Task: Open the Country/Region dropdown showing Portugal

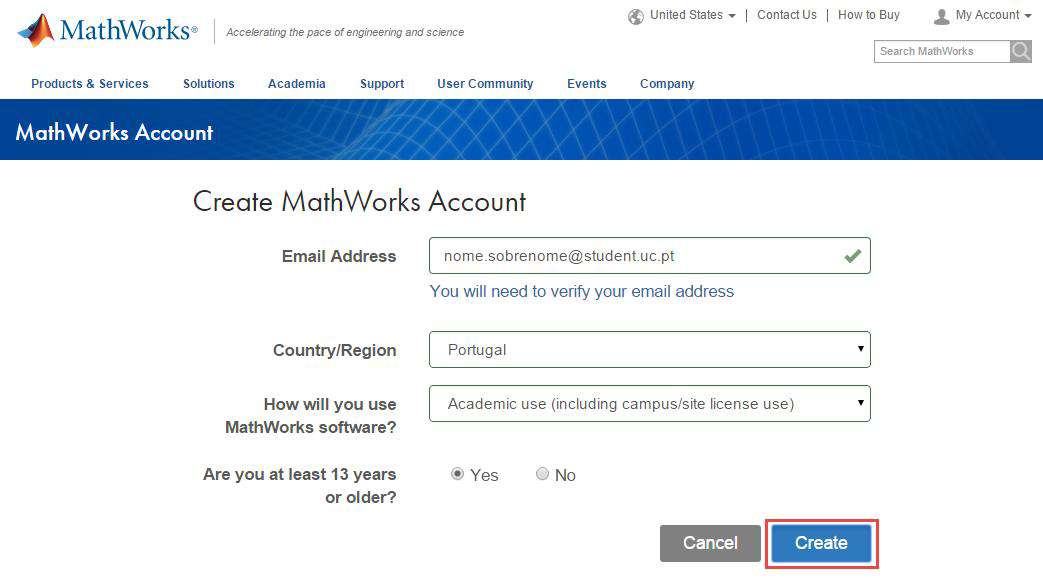Action: click(649, 349)
